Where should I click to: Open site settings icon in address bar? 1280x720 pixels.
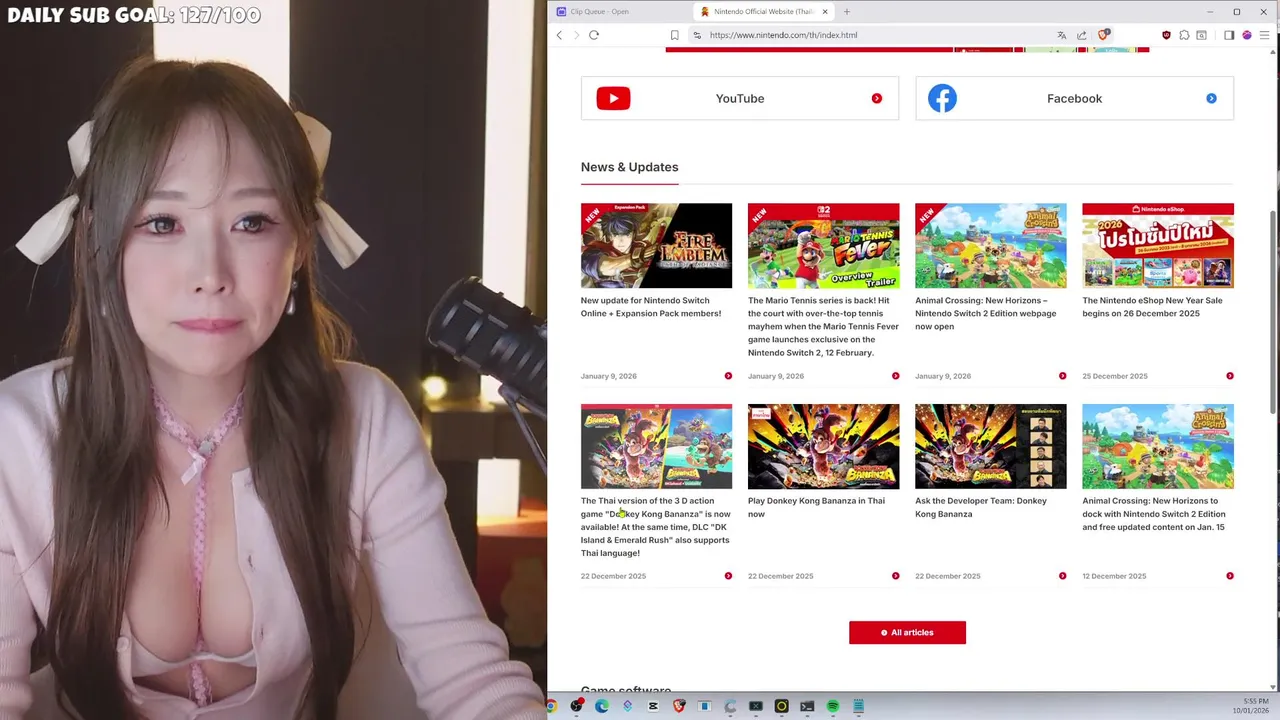(697, 35)
